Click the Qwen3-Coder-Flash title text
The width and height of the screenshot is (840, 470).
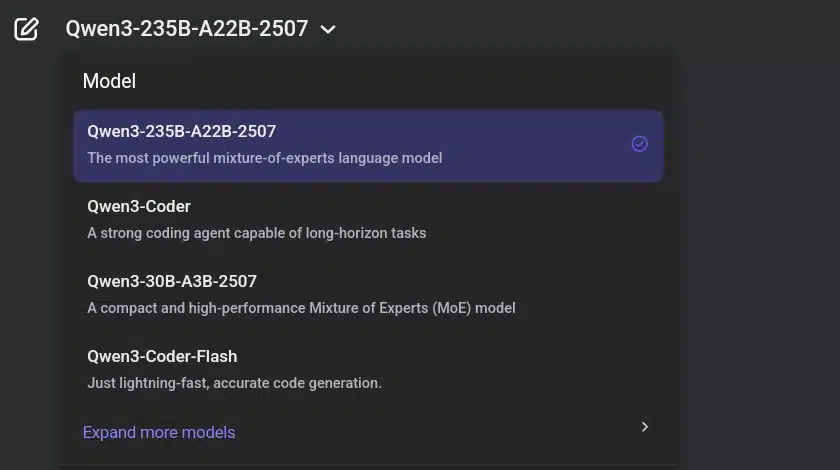point(162,356)
